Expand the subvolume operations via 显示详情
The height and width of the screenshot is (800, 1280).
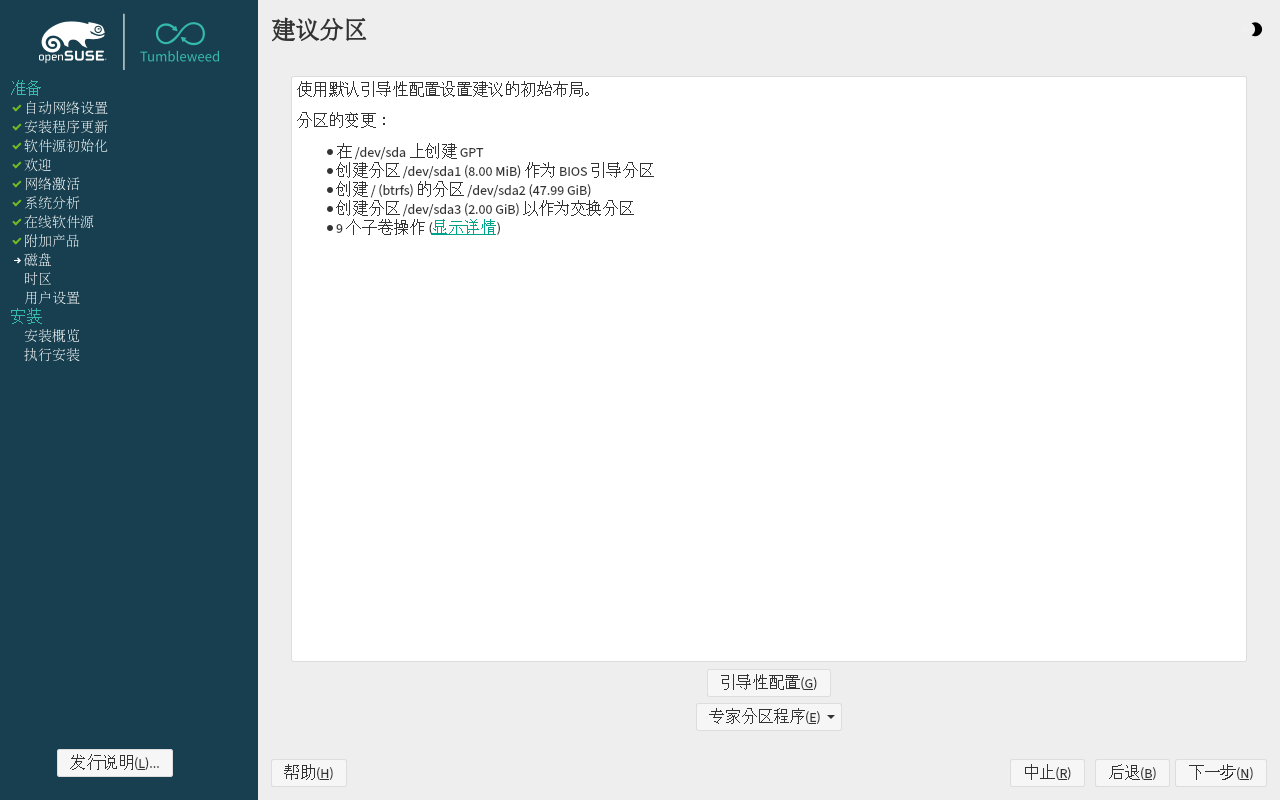[x=463, y=227]
